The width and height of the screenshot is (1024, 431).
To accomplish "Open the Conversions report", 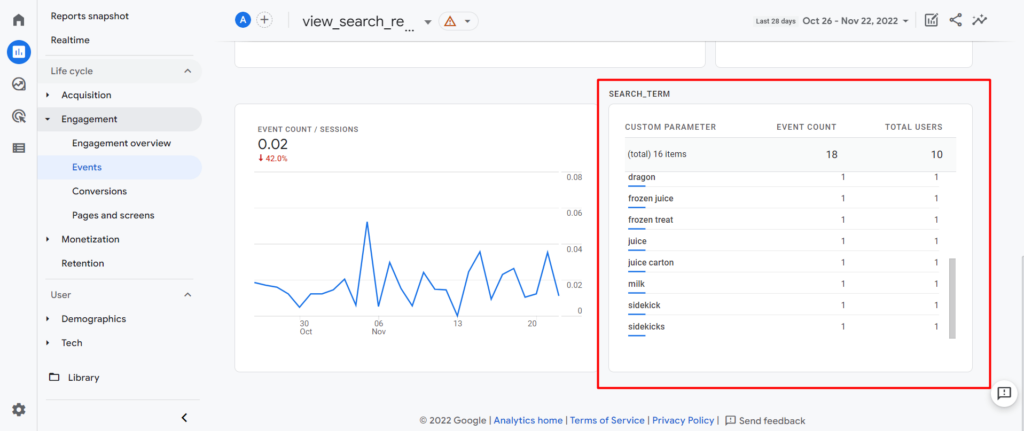I will (x=99, y=191).
